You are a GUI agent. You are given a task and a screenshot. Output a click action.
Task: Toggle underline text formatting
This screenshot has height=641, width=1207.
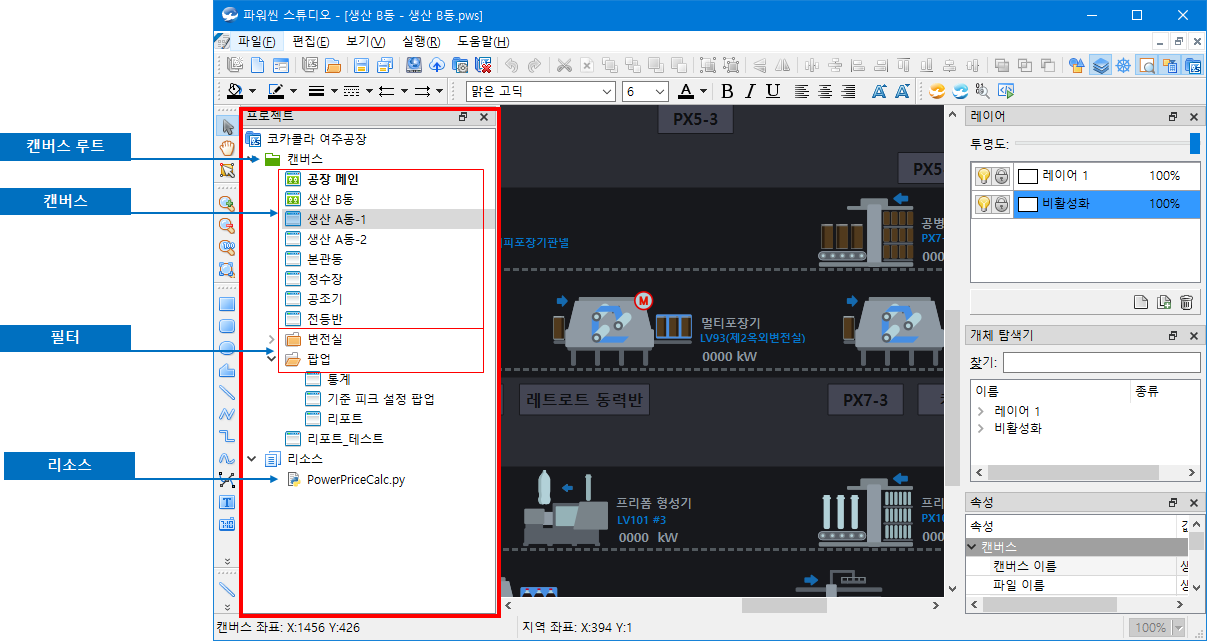tap(773, 91)
